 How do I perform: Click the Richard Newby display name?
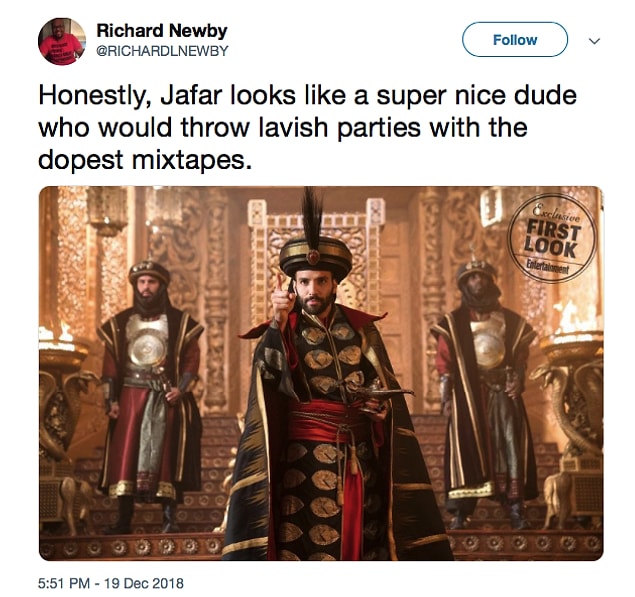(x=162, y=30)
